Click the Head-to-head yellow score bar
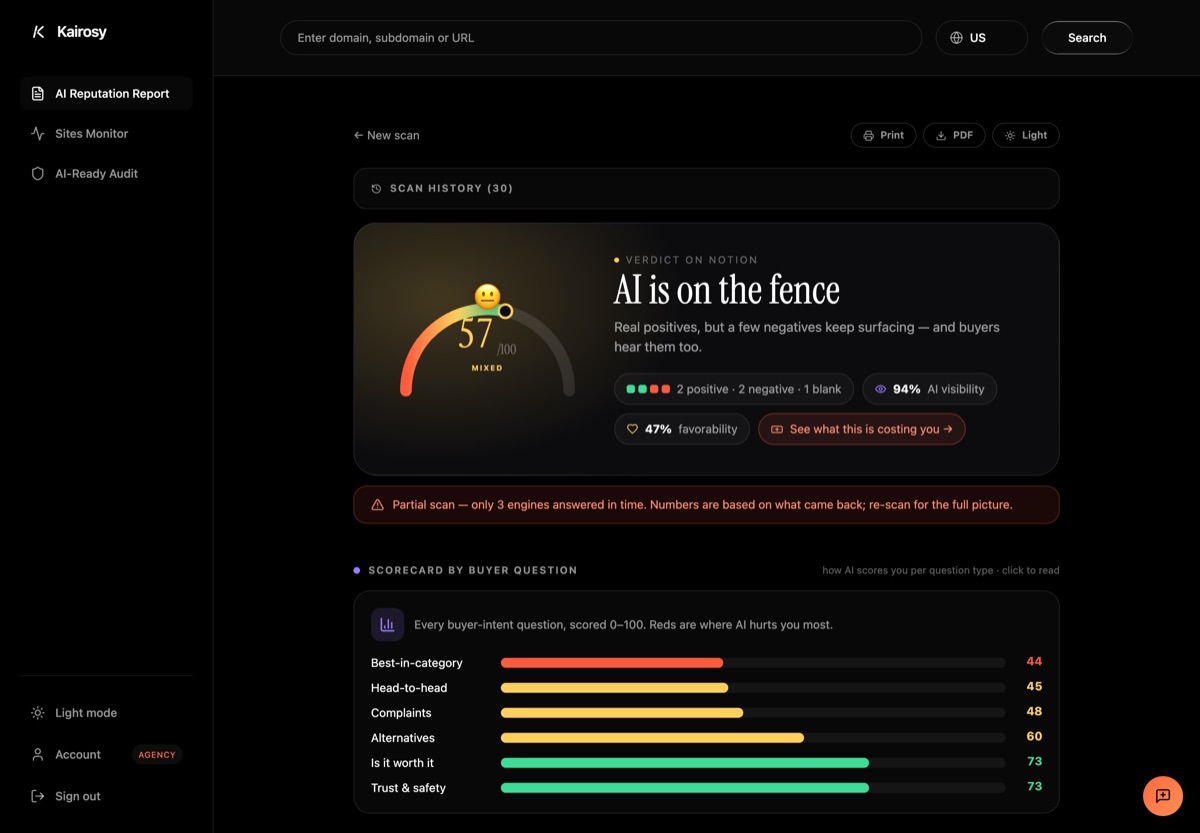1200x833 pixels. pyautogui.click(x=614, y=687)
